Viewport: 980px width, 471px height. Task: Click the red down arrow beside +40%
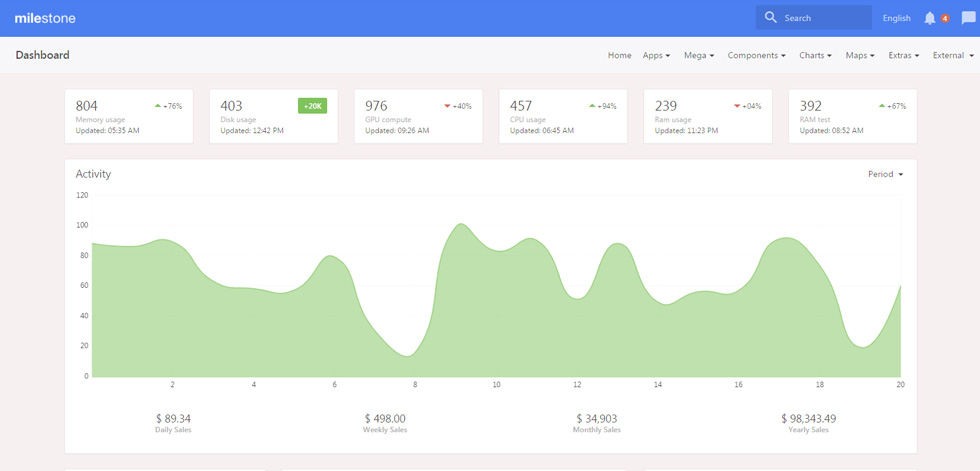(448, 106)
